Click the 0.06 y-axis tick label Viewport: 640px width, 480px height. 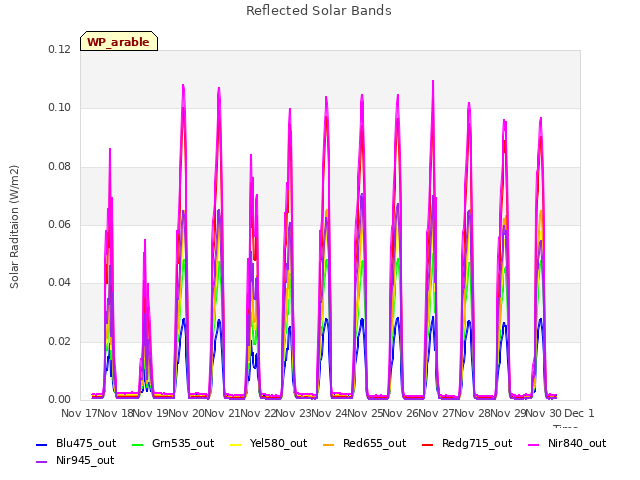[x=60, y=224]
